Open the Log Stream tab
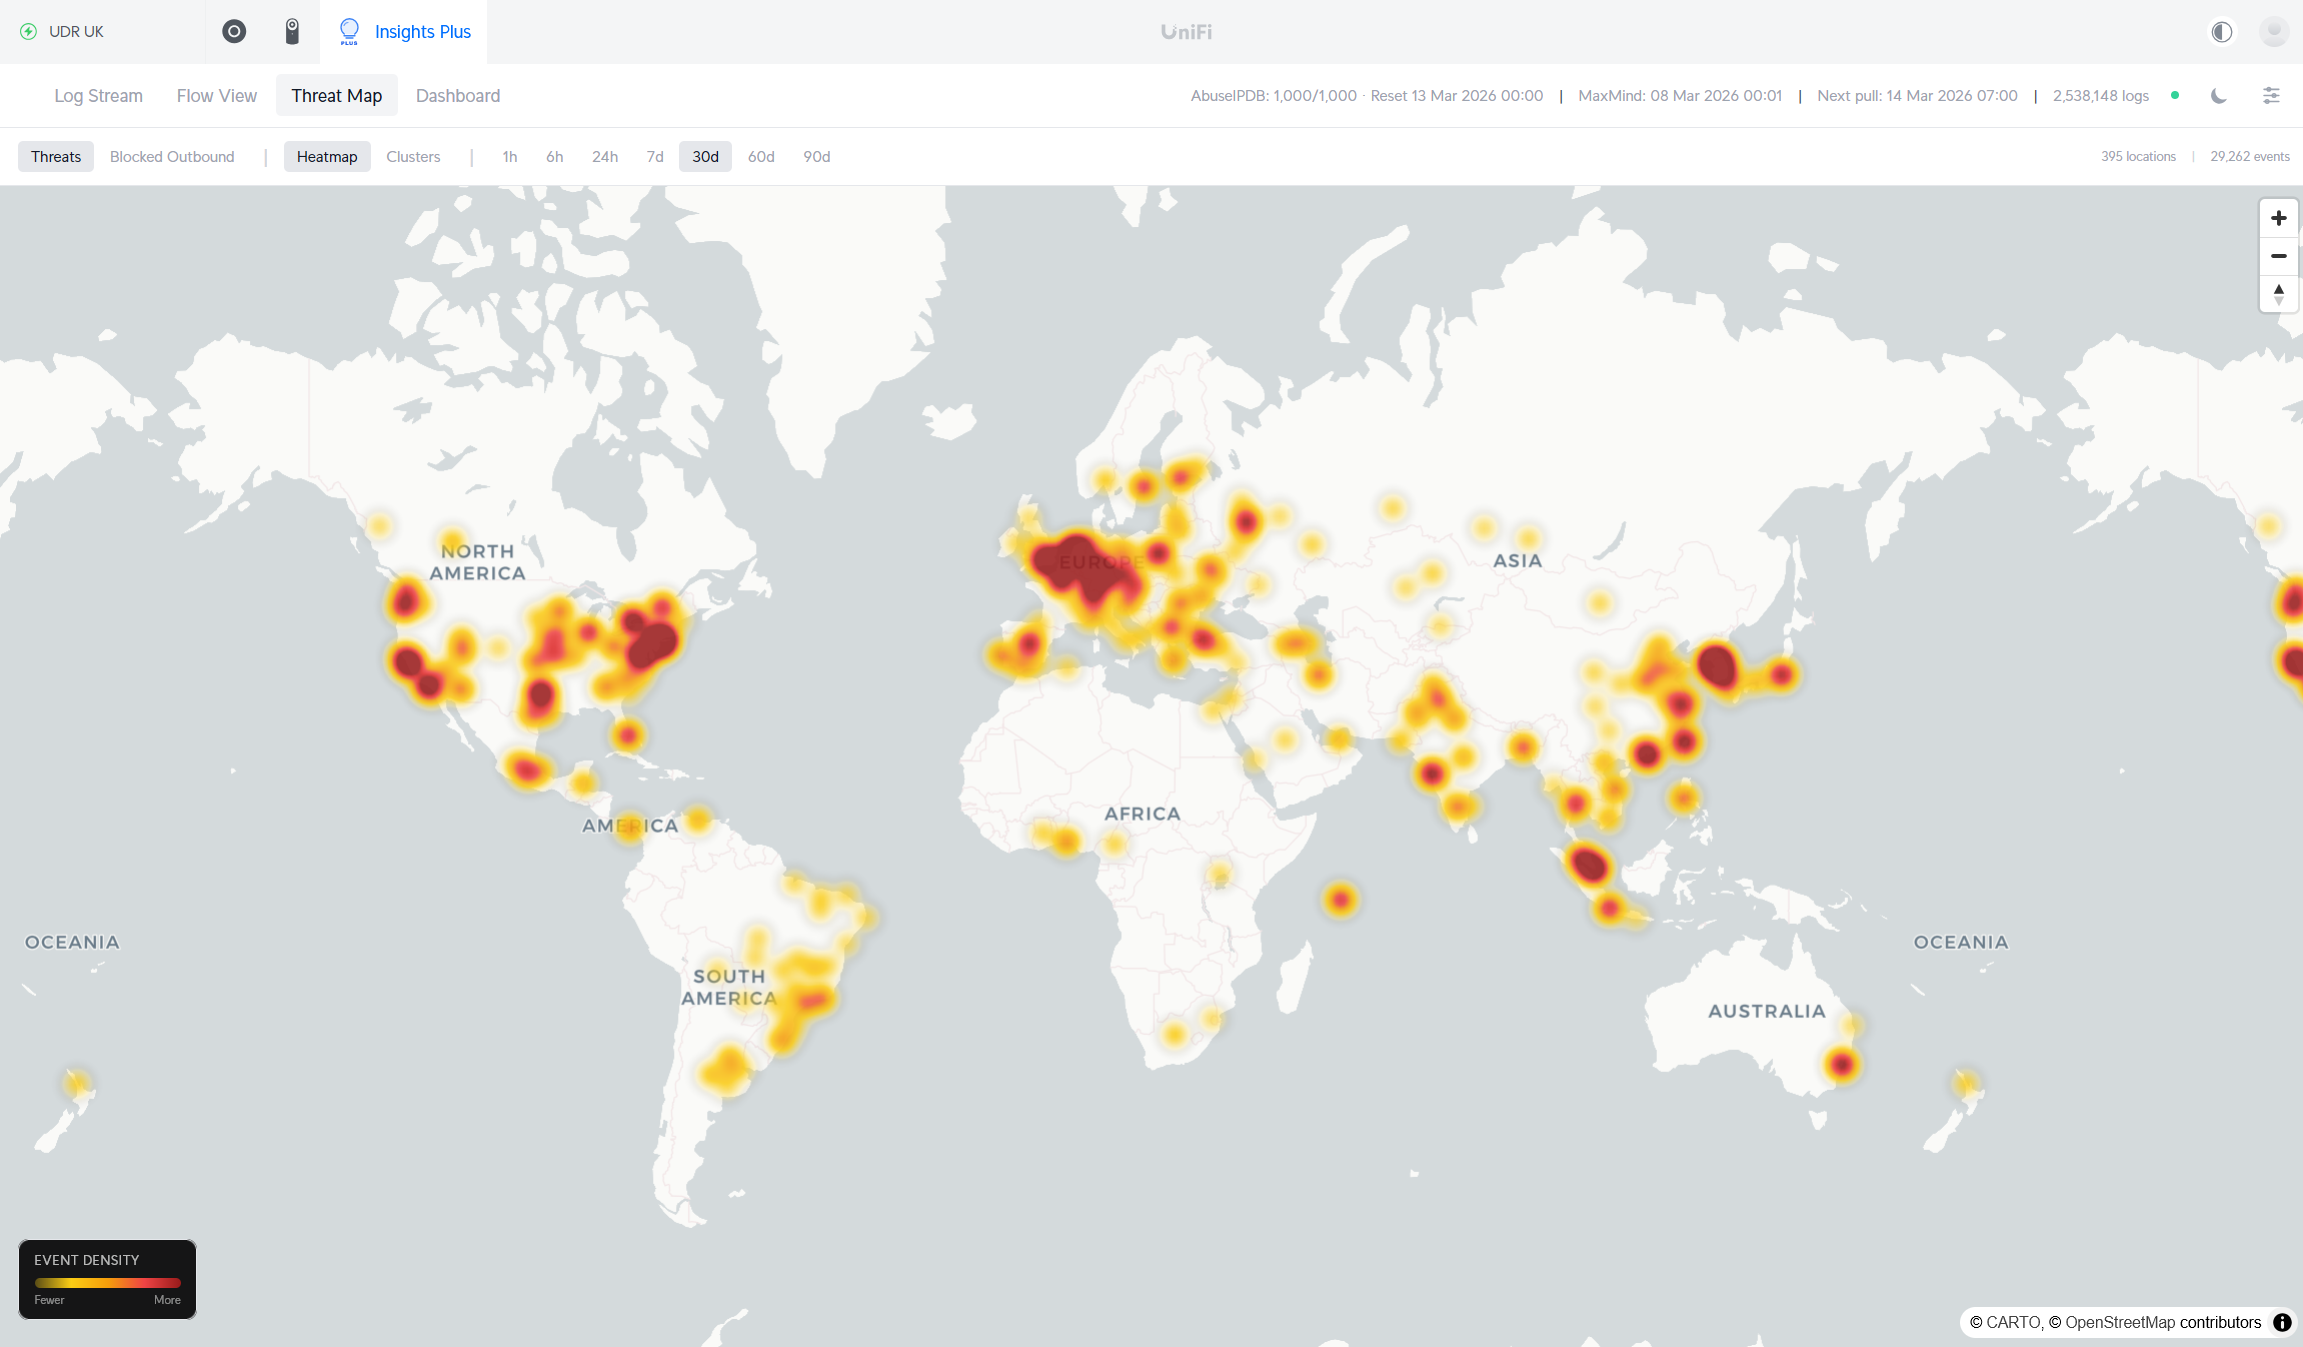 98,96
